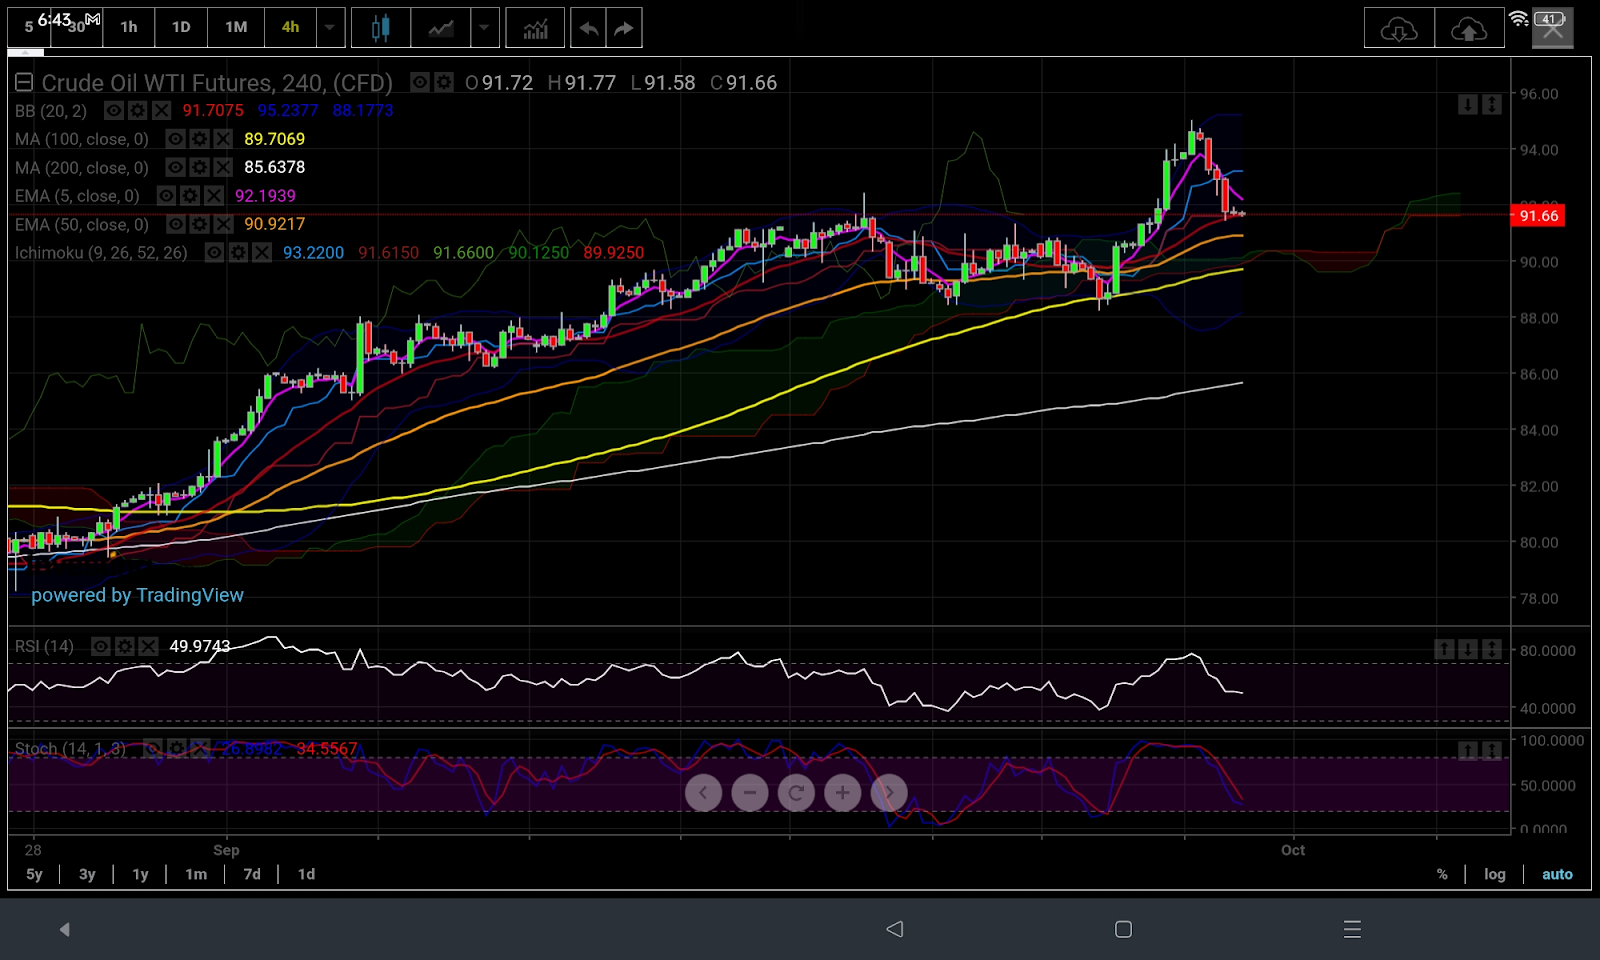Open the indicators chart icon in toolbar
Screen dimensions: 1600x960
click(535, 28)
